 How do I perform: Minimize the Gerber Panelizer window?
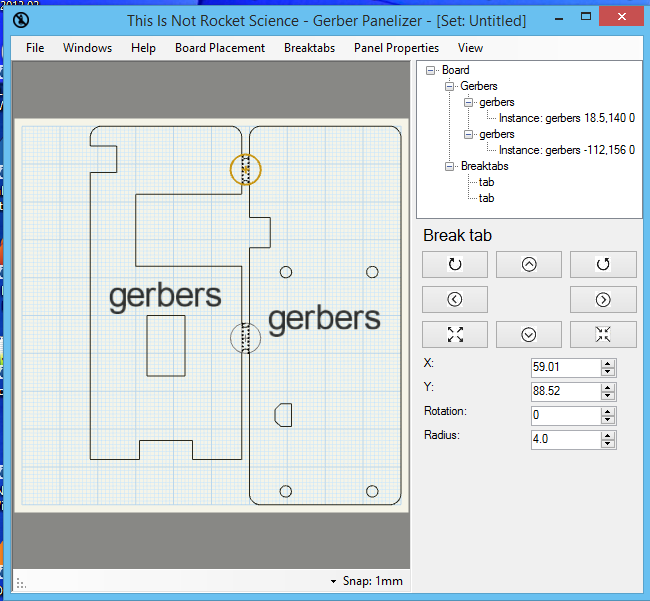[x=559, y=18]
